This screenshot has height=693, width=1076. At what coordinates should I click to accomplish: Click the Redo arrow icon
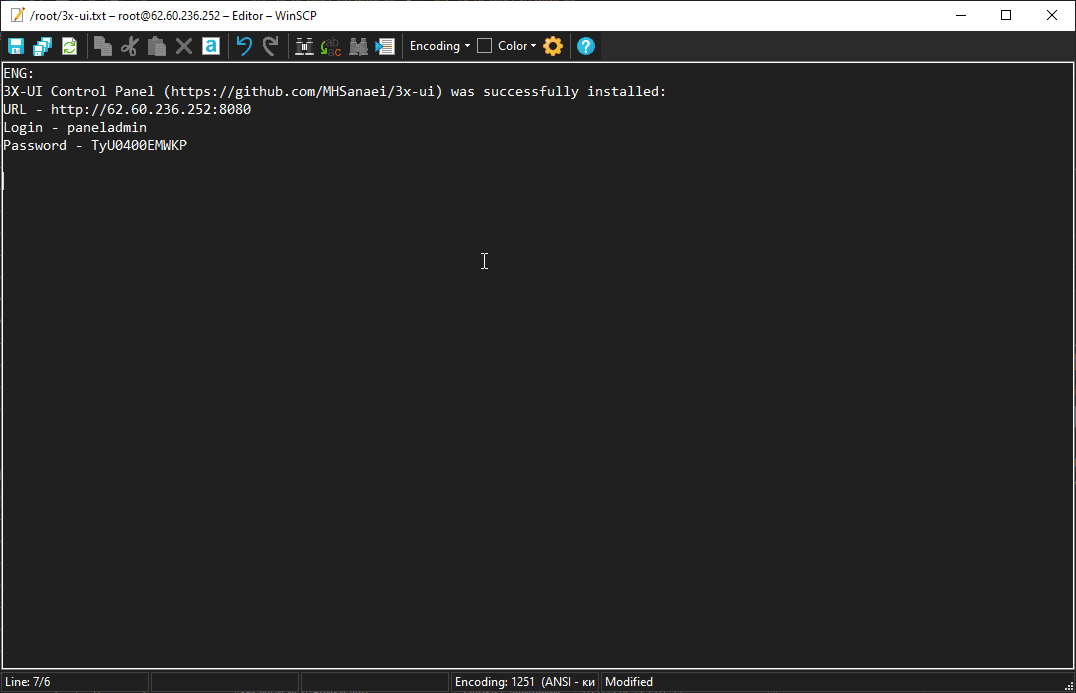(270, 46)
